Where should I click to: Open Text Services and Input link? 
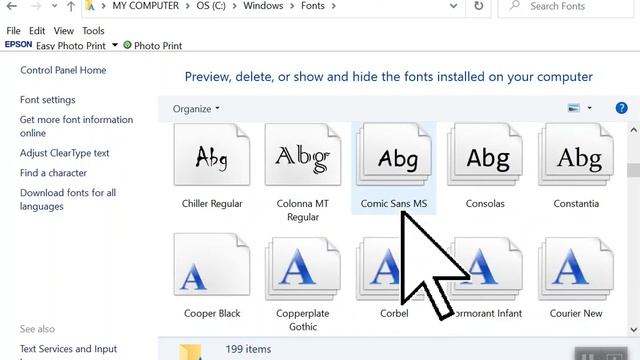(x=69, y=349)
